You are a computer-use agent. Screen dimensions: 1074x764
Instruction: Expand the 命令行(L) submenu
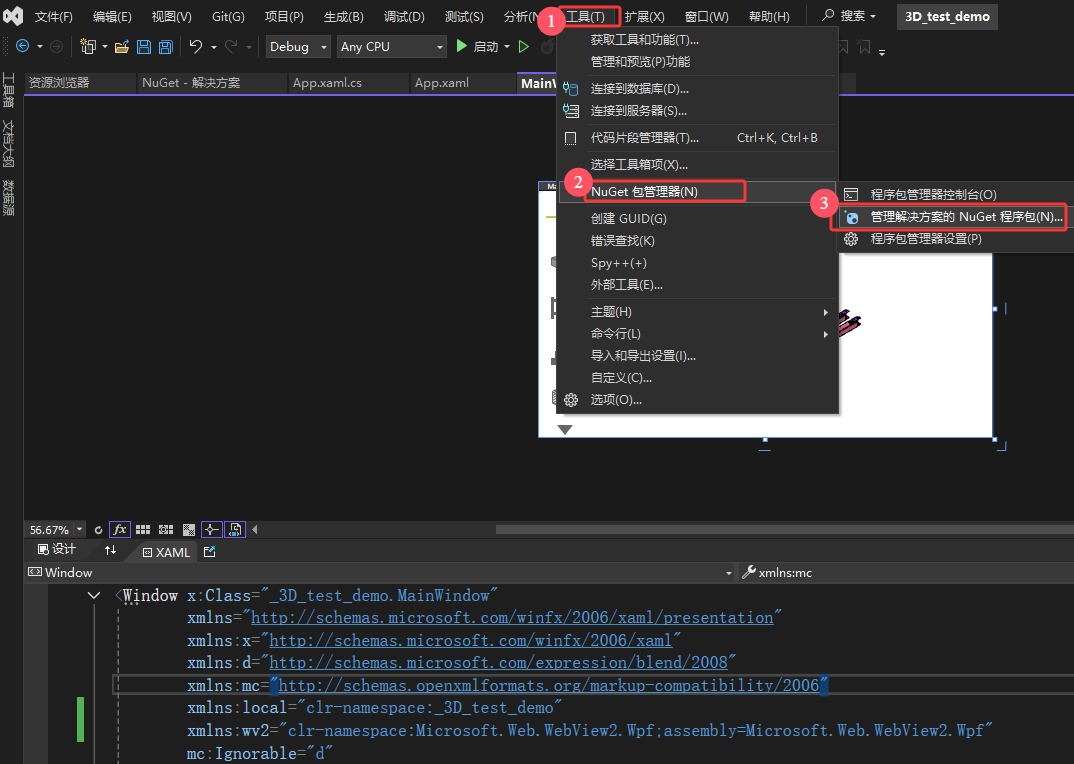click(697, 334)
